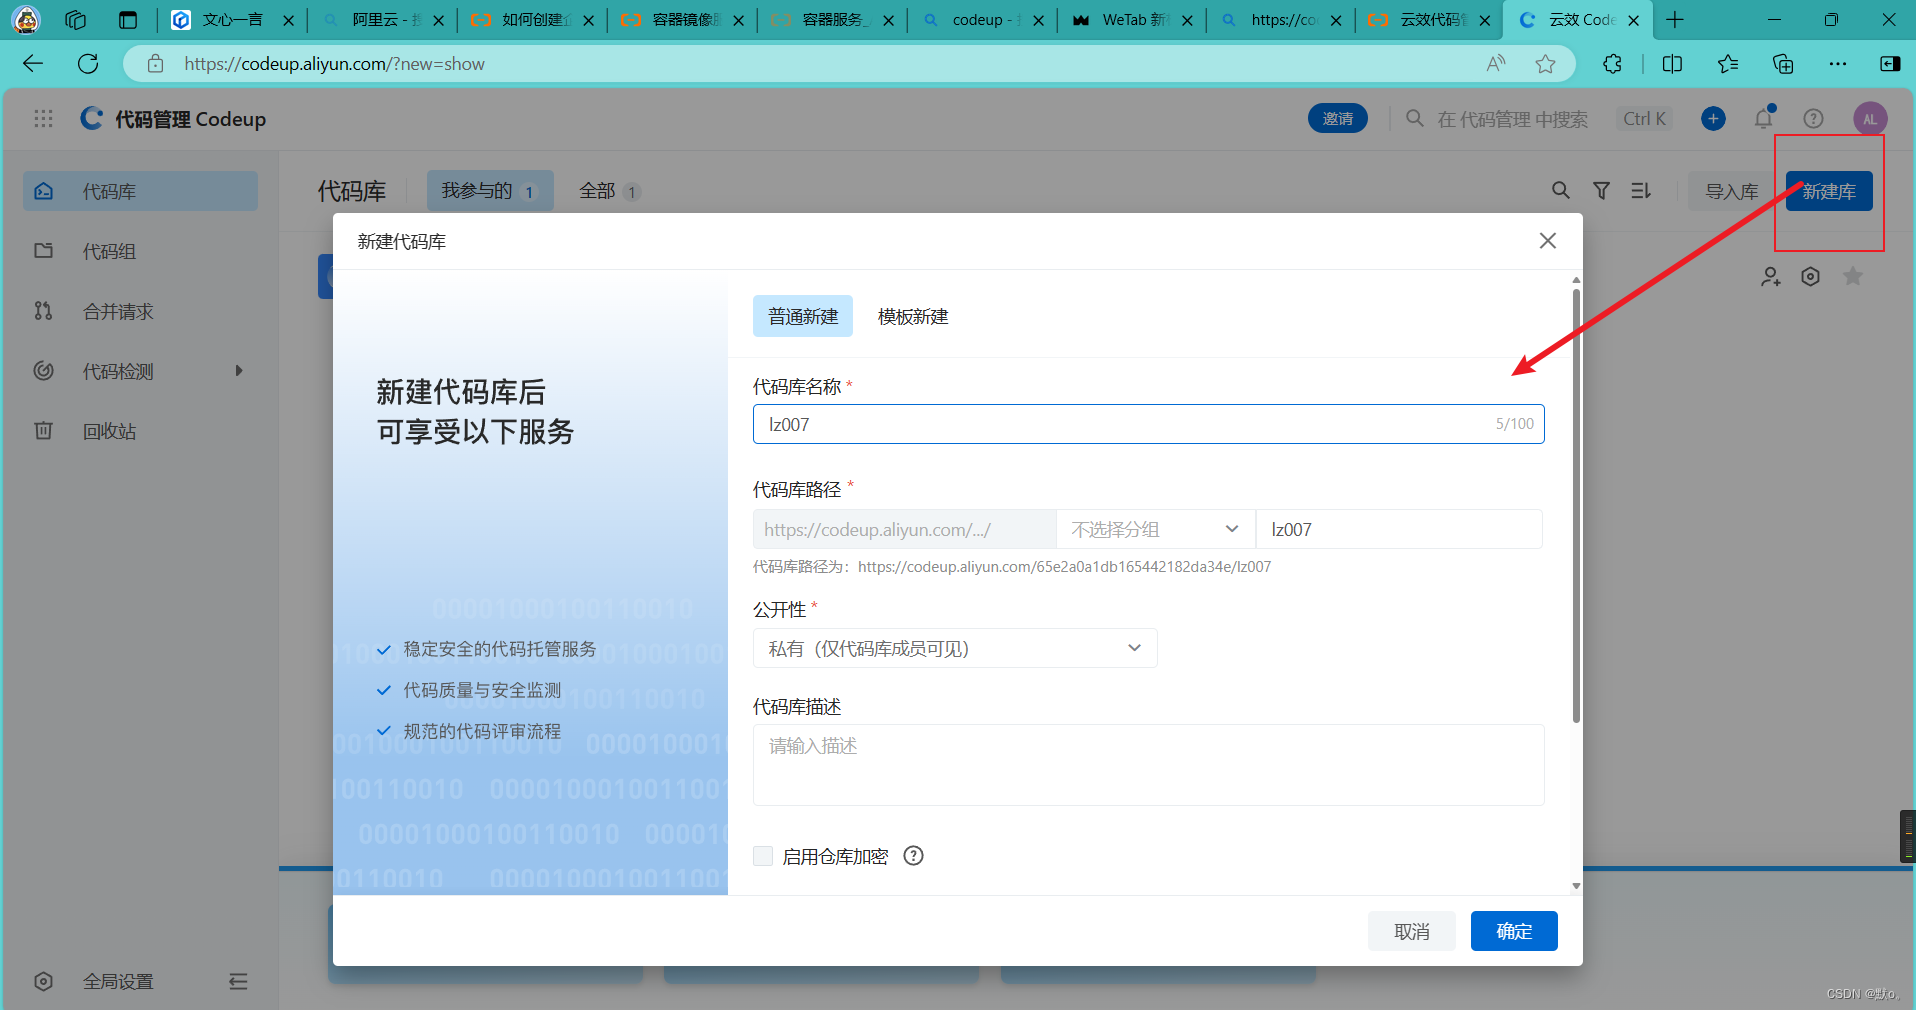Image resolution: width=1916 pixels, height=1010 pixels.
Task: Open the app launcher grid icon
Action: point(43,119)
